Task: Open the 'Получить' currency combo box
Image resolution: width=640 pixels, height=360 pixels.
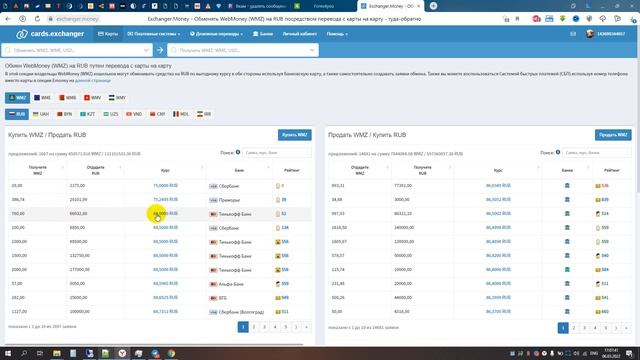Action: coord(243,50)
